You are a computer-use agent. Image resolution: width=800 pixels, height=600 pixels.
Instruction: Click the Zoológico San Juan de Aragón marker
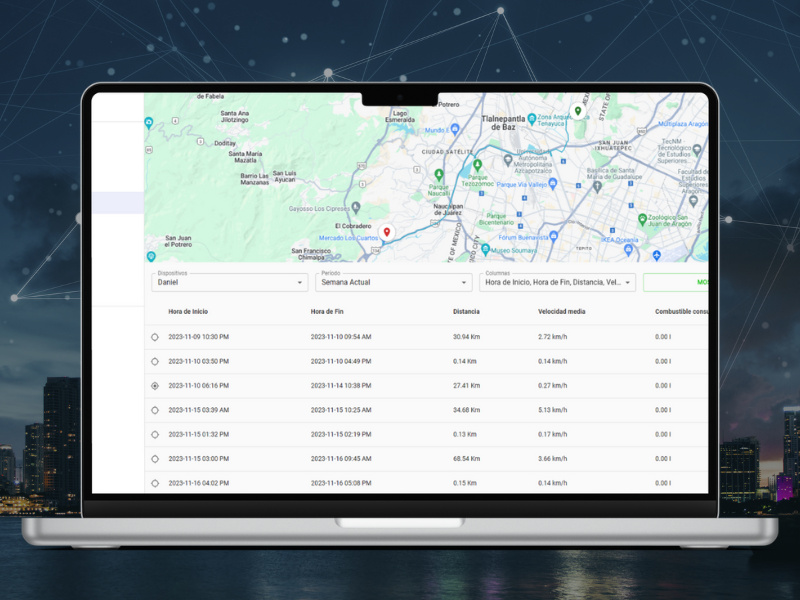(x=642, y=219)
